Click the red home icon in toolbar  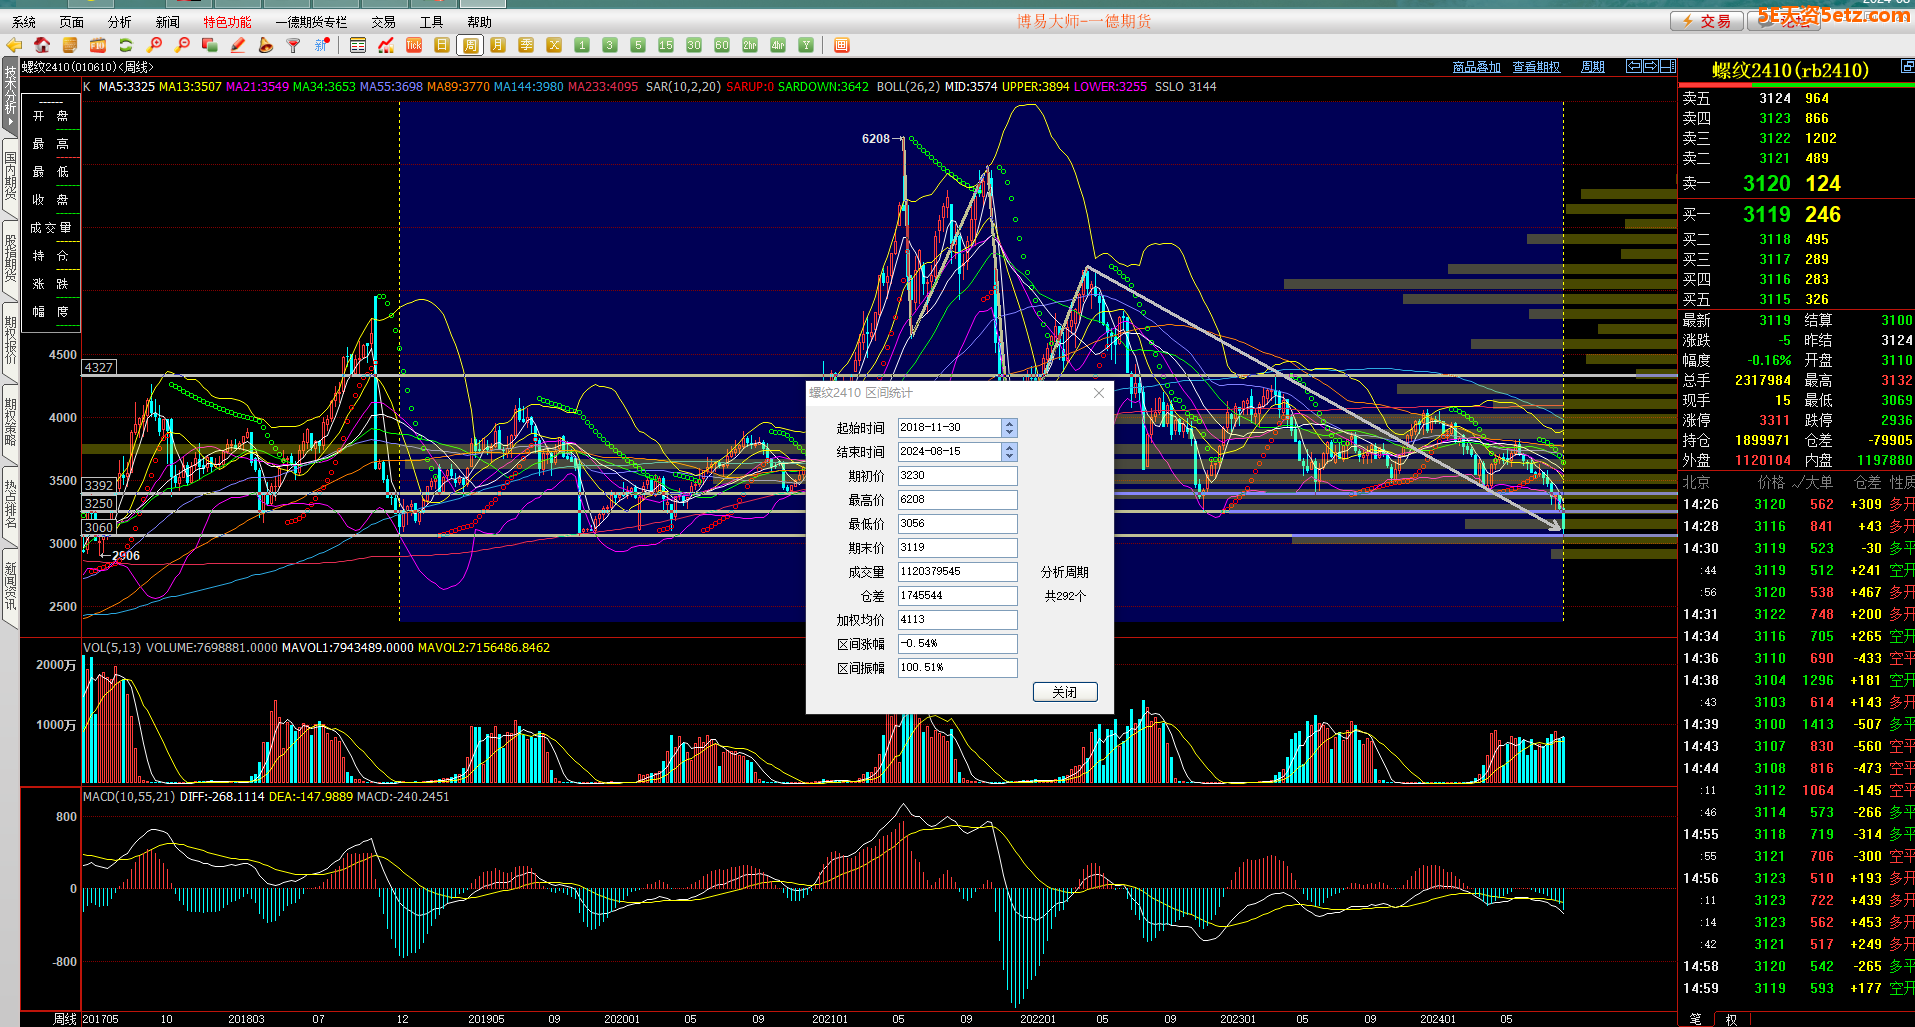click(42, 45)
